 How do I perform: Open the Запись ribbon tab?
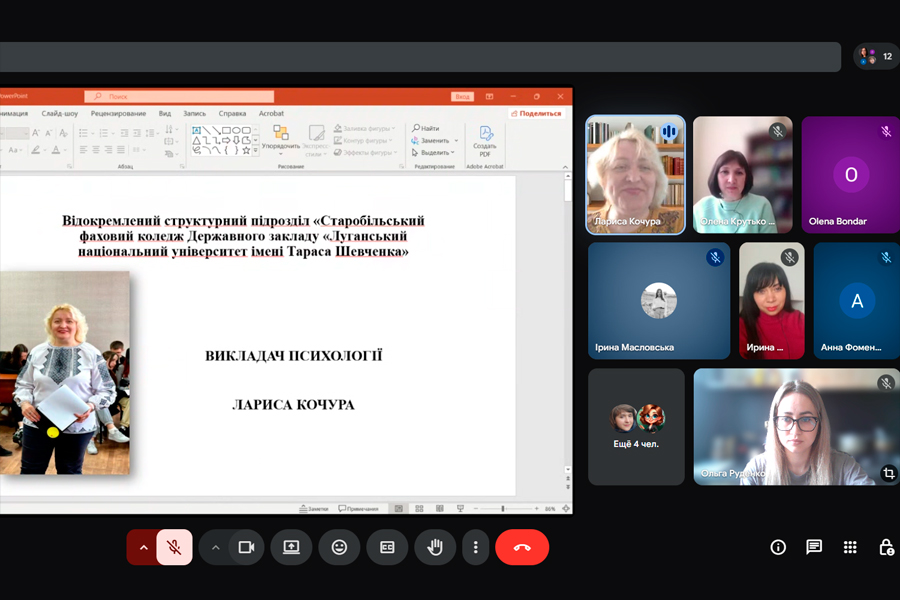click(x=195, y=114)
